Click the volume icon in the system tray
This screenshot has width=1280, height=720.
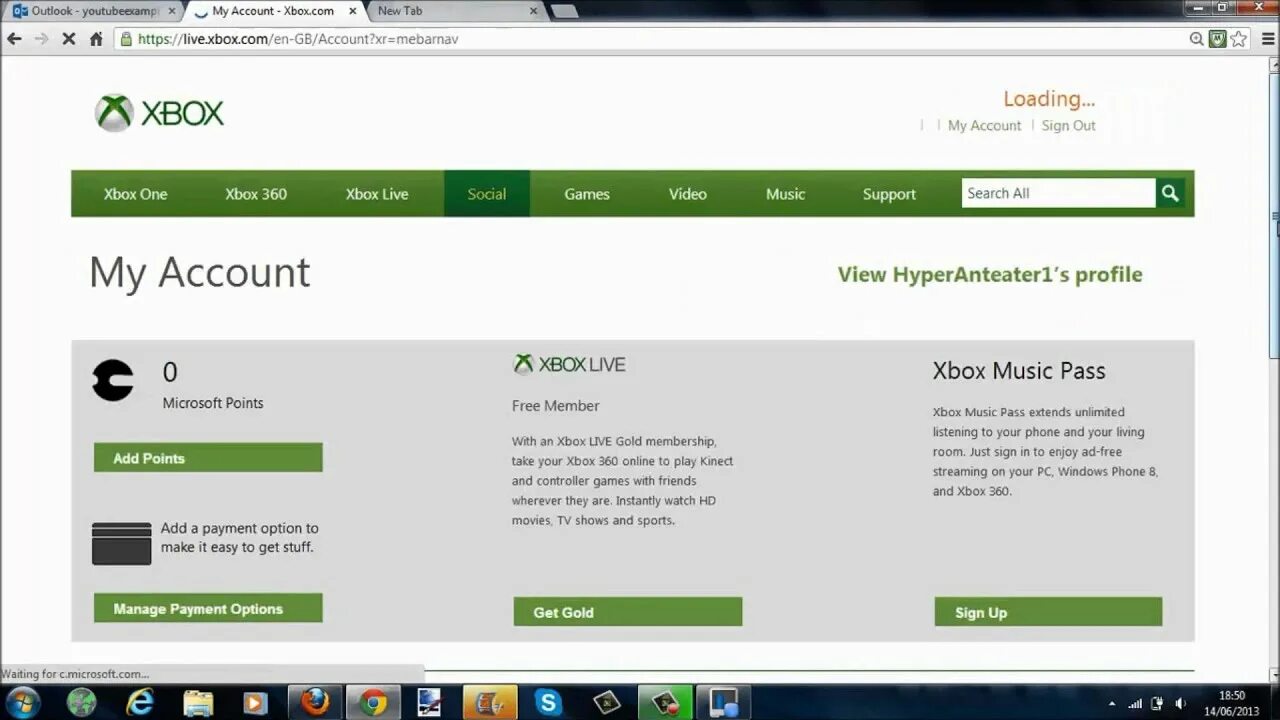pos(1180,703)
